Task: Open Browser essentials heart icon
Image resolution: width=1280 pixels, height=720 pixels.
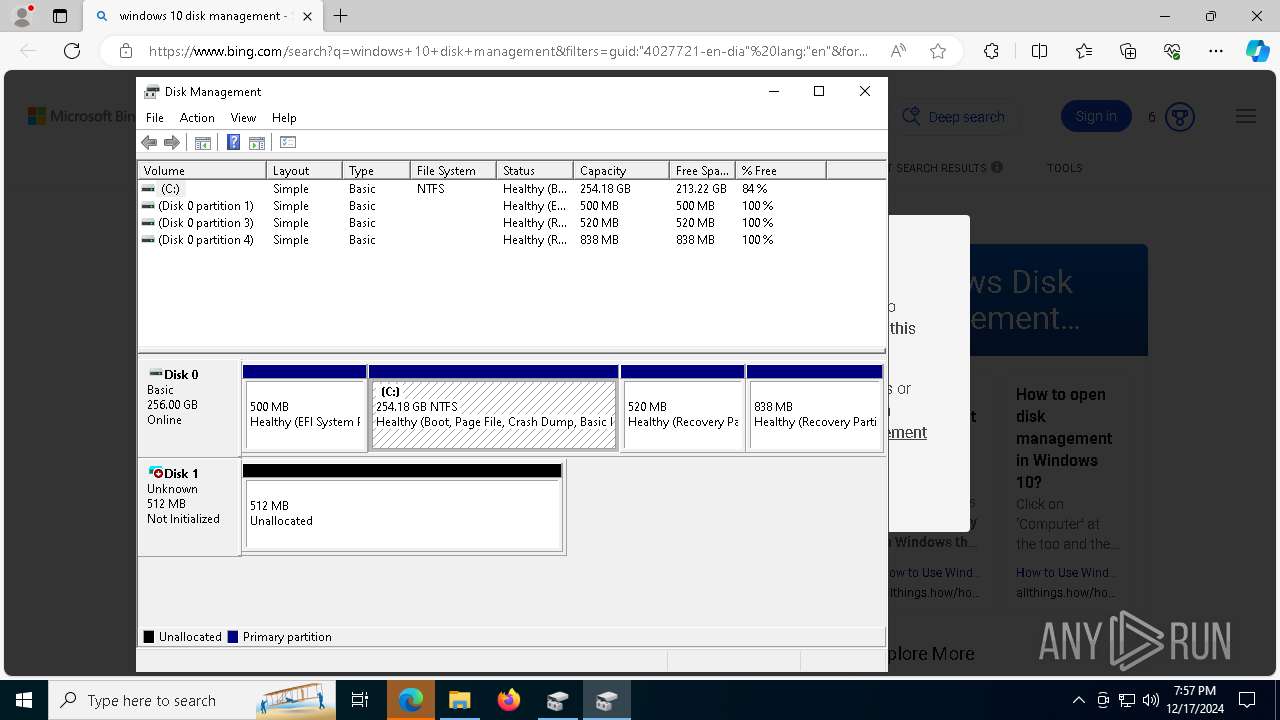Action: coord(1172,51)
